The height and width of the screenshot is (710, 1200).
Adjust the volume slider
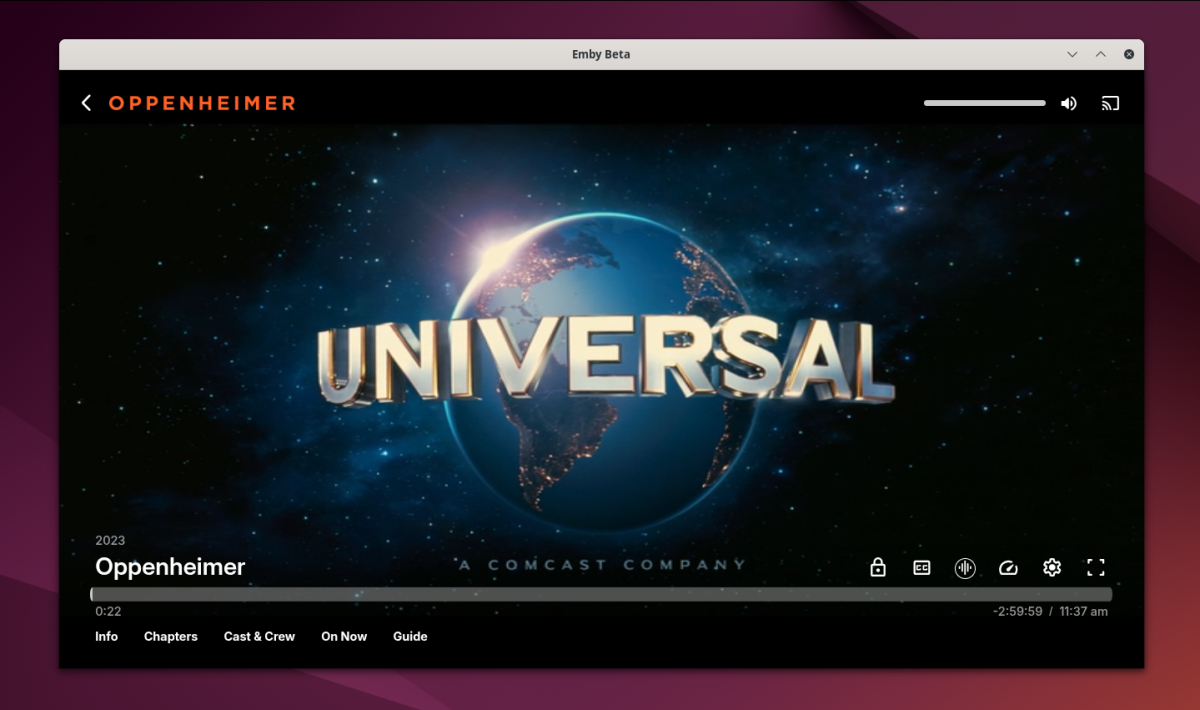click(x=983, y=102)
